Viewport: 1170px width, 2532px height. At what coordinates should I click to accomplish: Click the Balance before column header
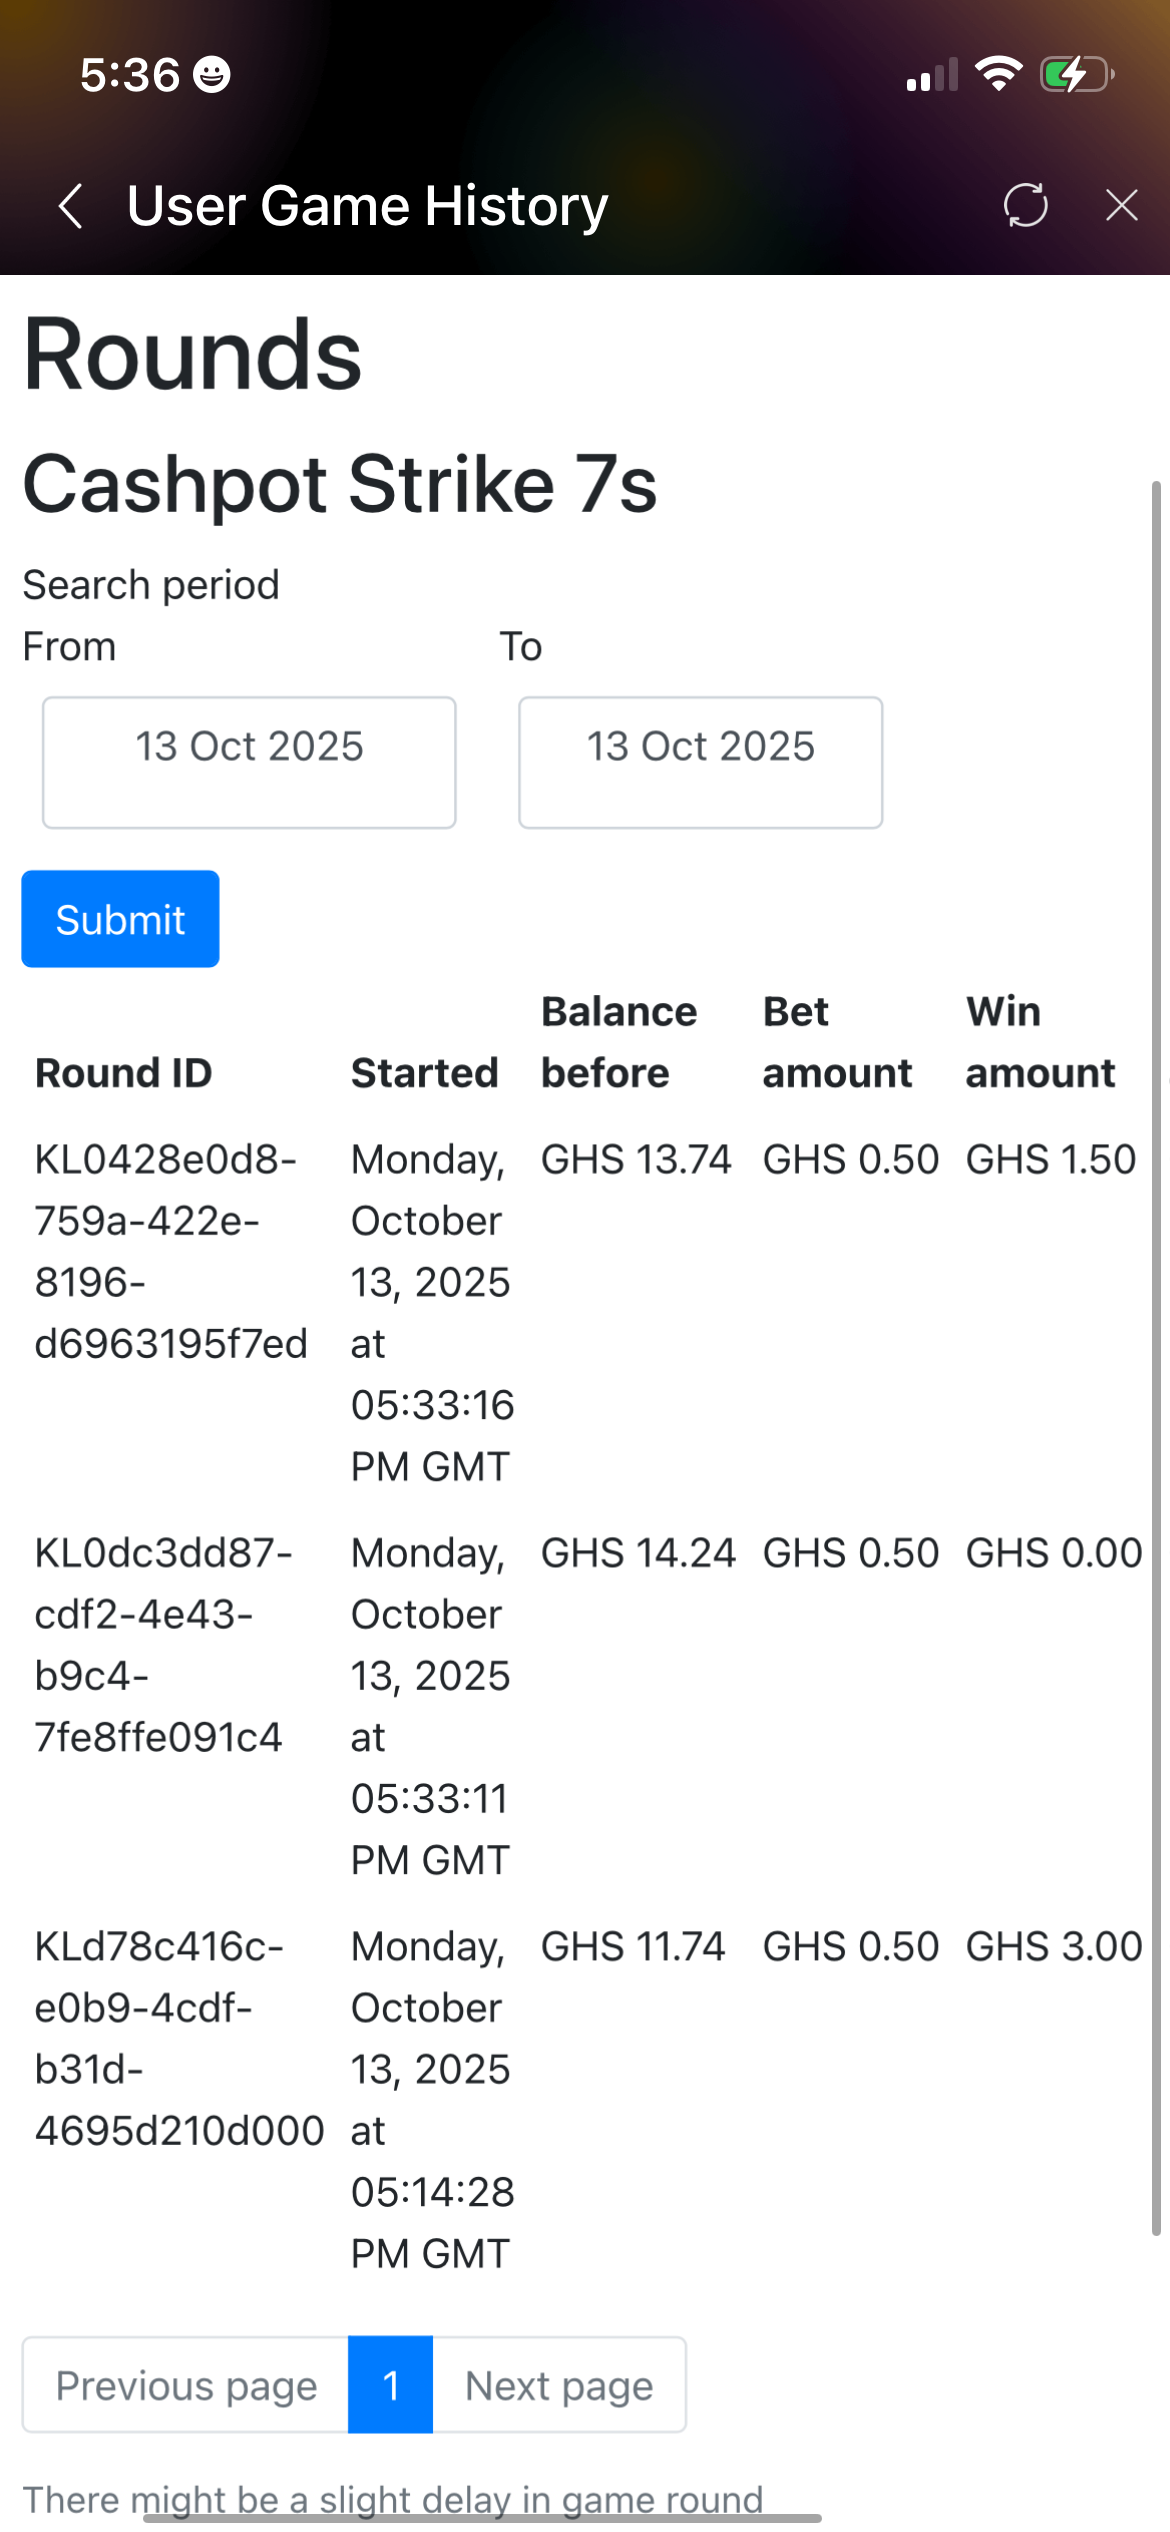[x=619, y=1042]
